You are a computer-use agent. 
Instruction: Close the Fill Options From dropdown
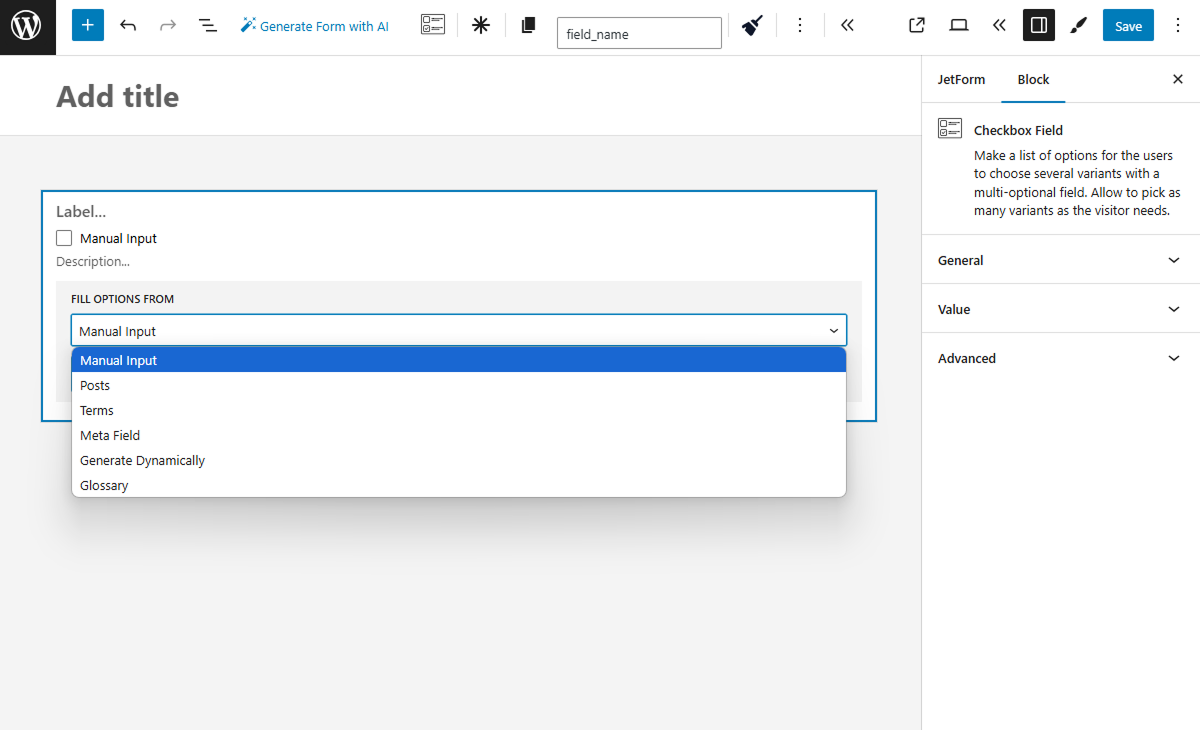(x=459, y=330)
